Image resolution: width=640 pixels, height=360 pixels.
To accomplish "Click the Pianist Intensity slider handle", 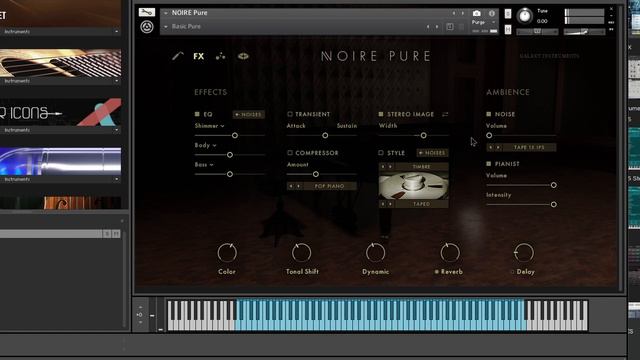I will (x=553, y=204).
